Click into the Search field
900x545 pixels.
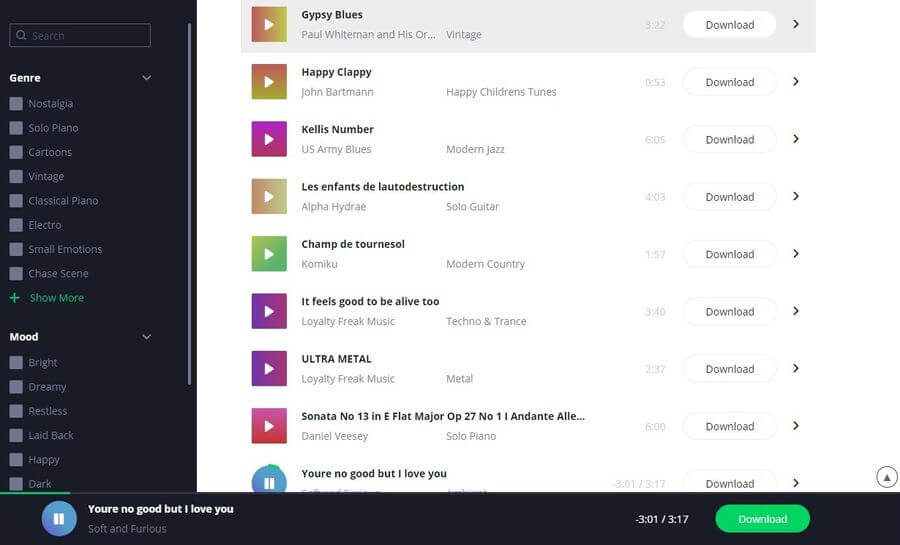(x=80, y=35)
